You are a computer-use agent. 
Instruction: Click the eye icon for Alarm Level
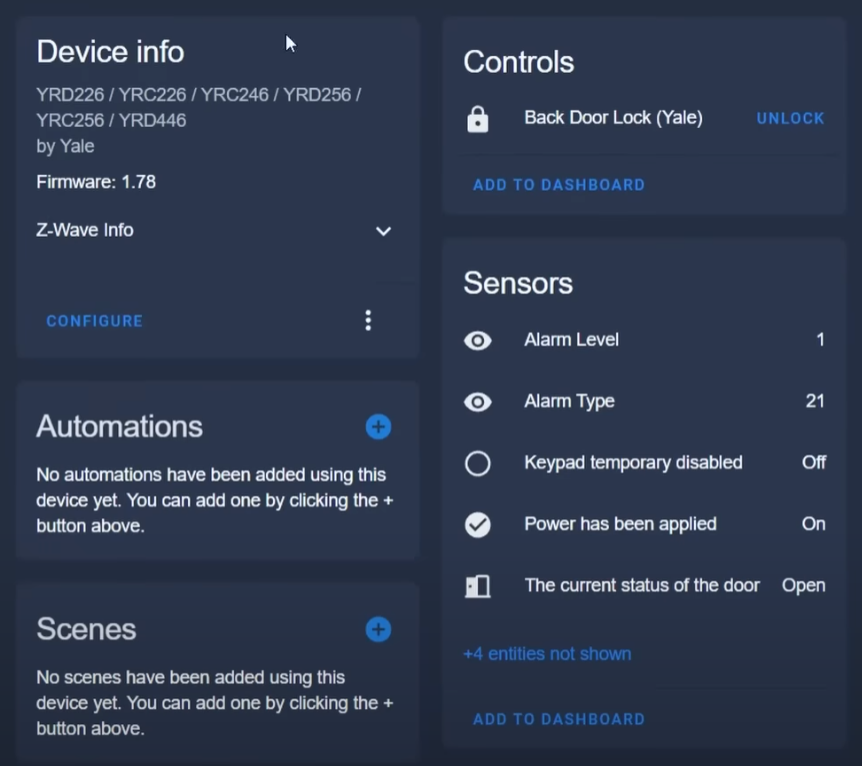click(x=478, y=341)
